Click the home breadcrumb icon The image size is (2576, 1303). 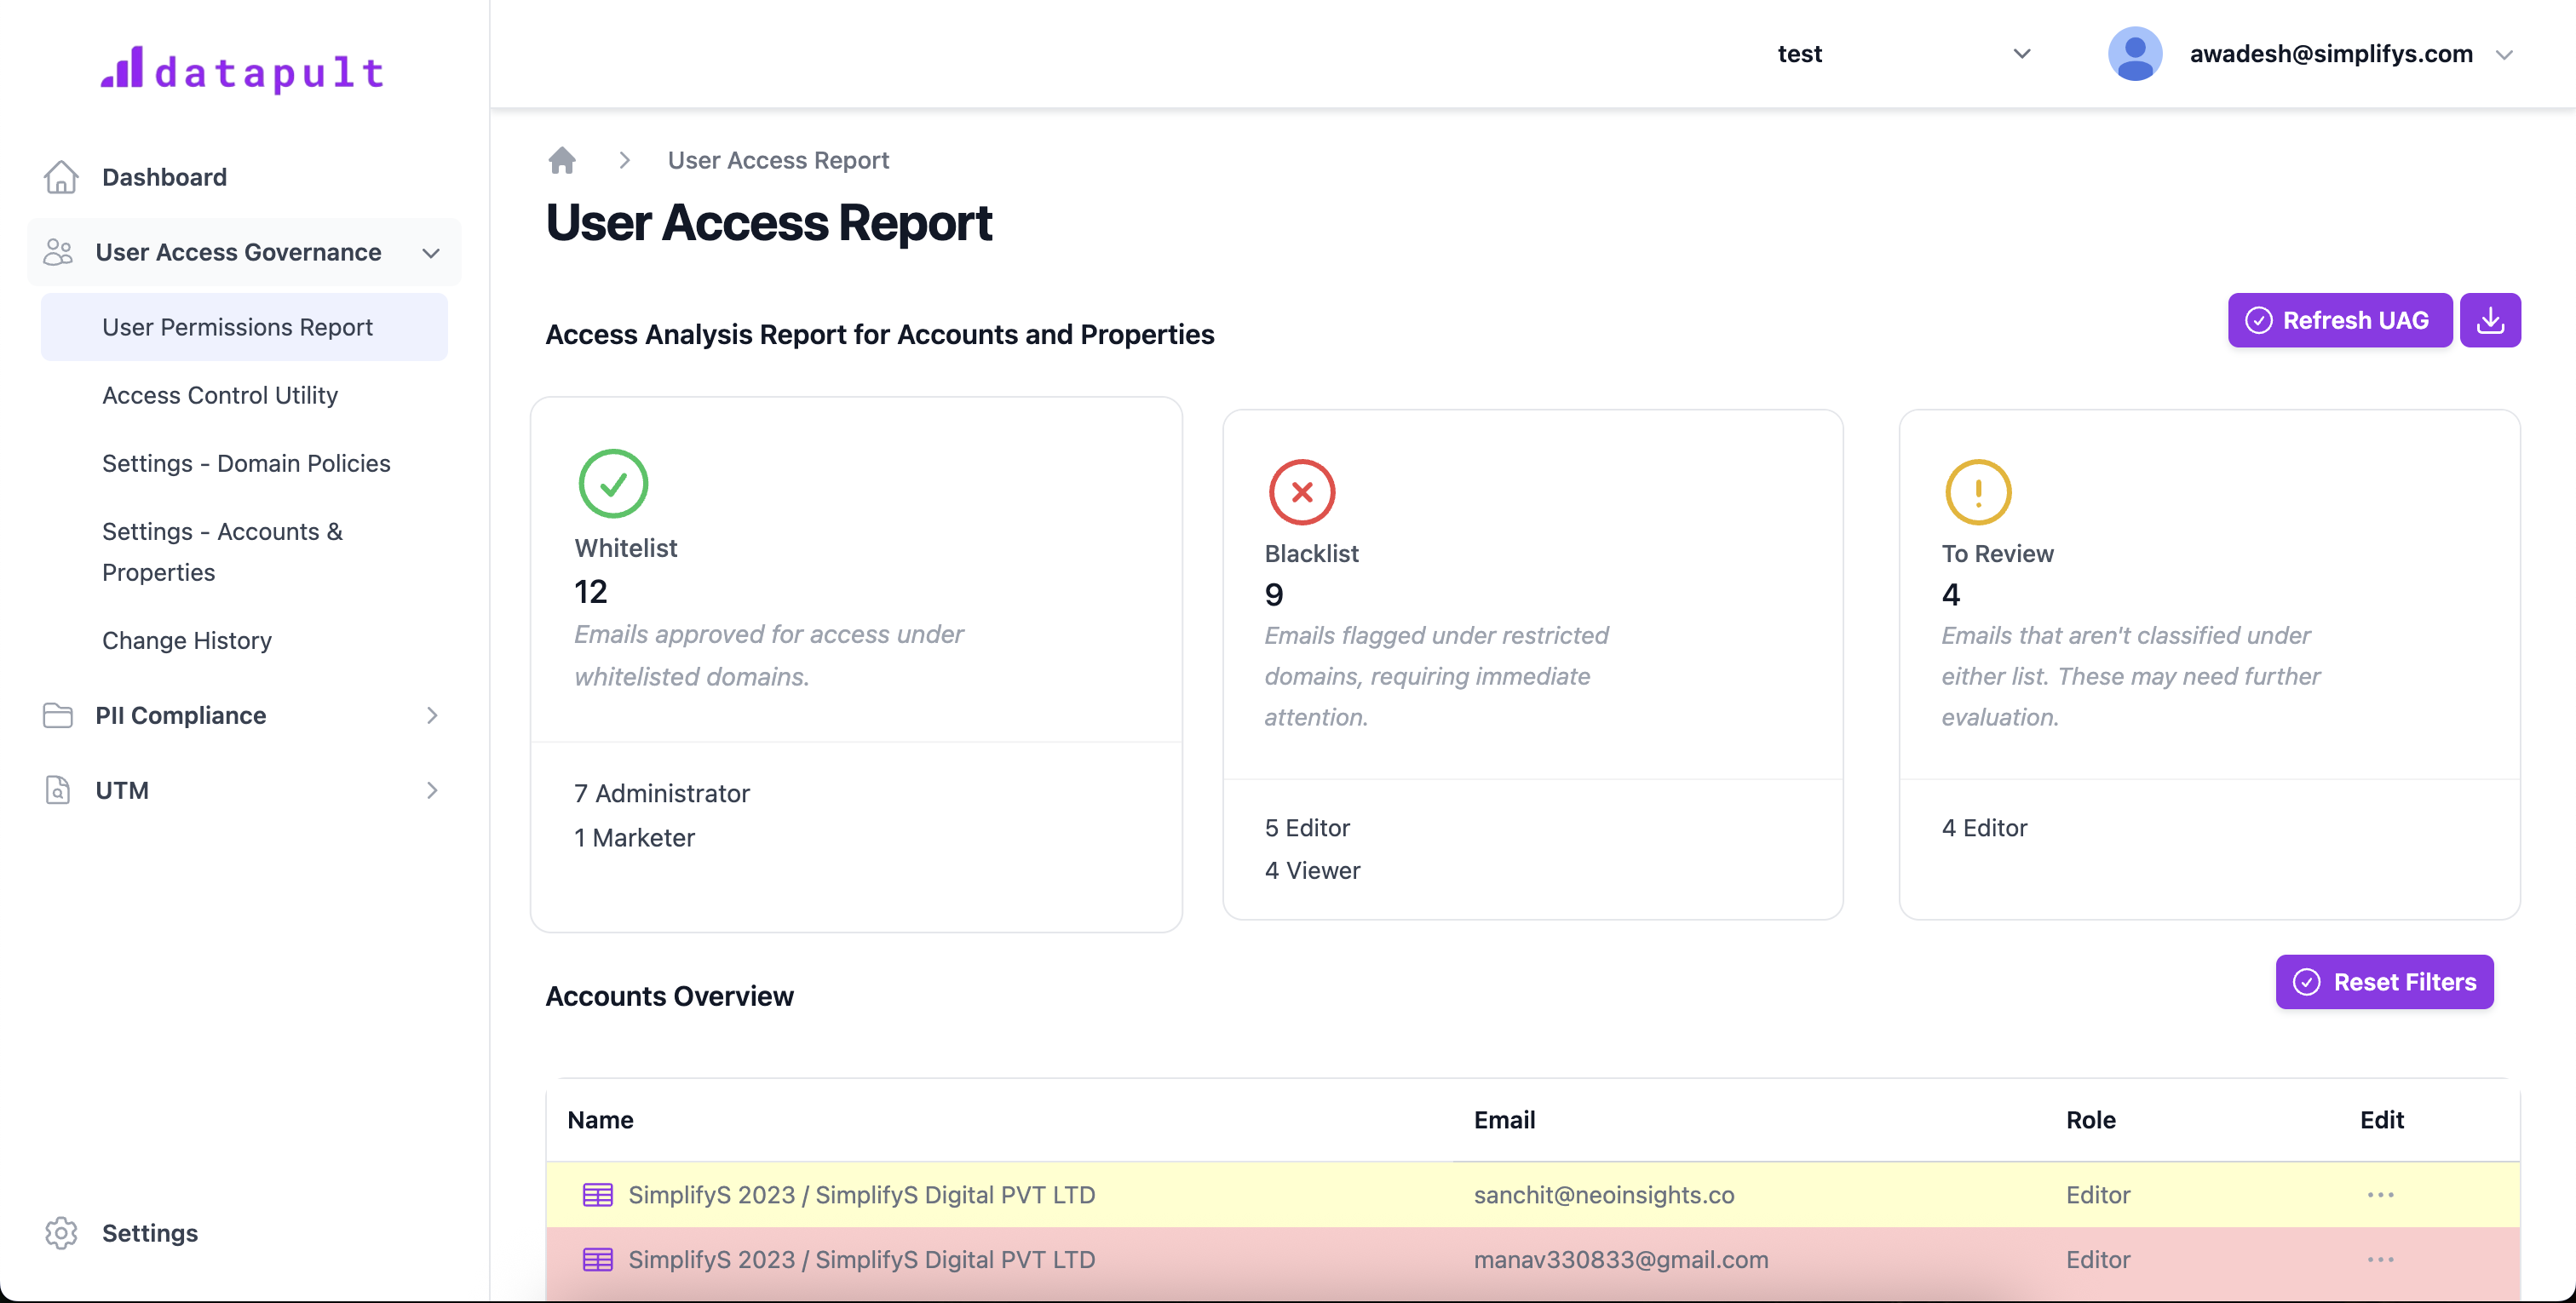pos(562,160)
